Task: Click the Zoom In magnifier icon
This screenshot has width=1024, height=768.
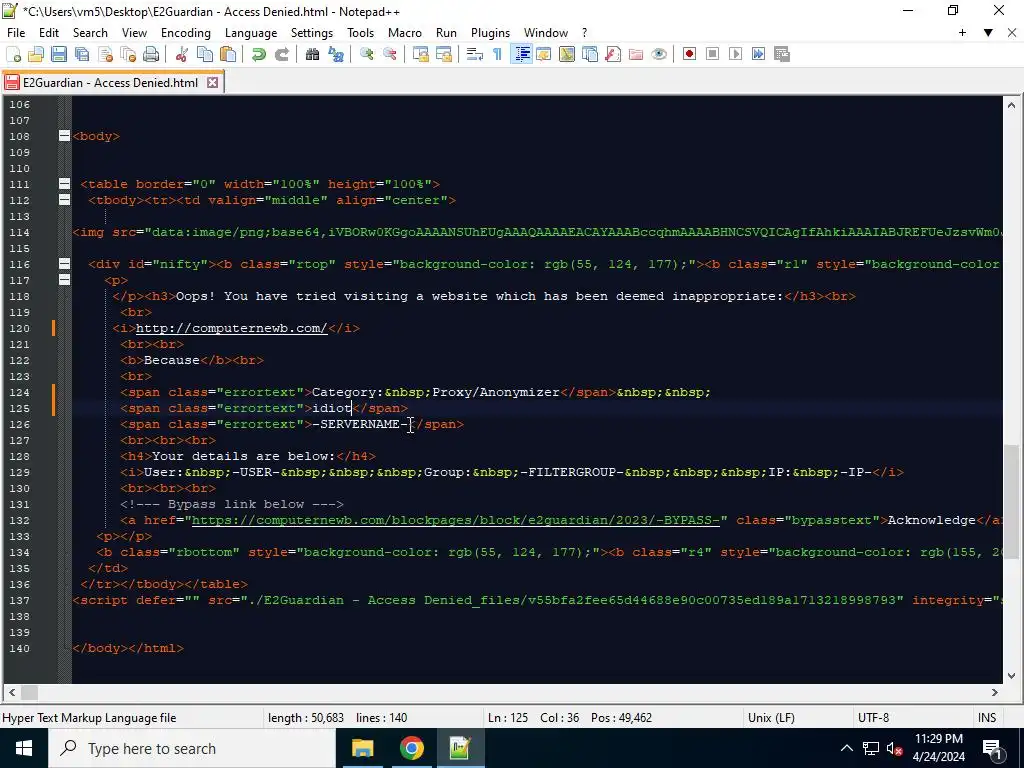Action: click(366, 54)
